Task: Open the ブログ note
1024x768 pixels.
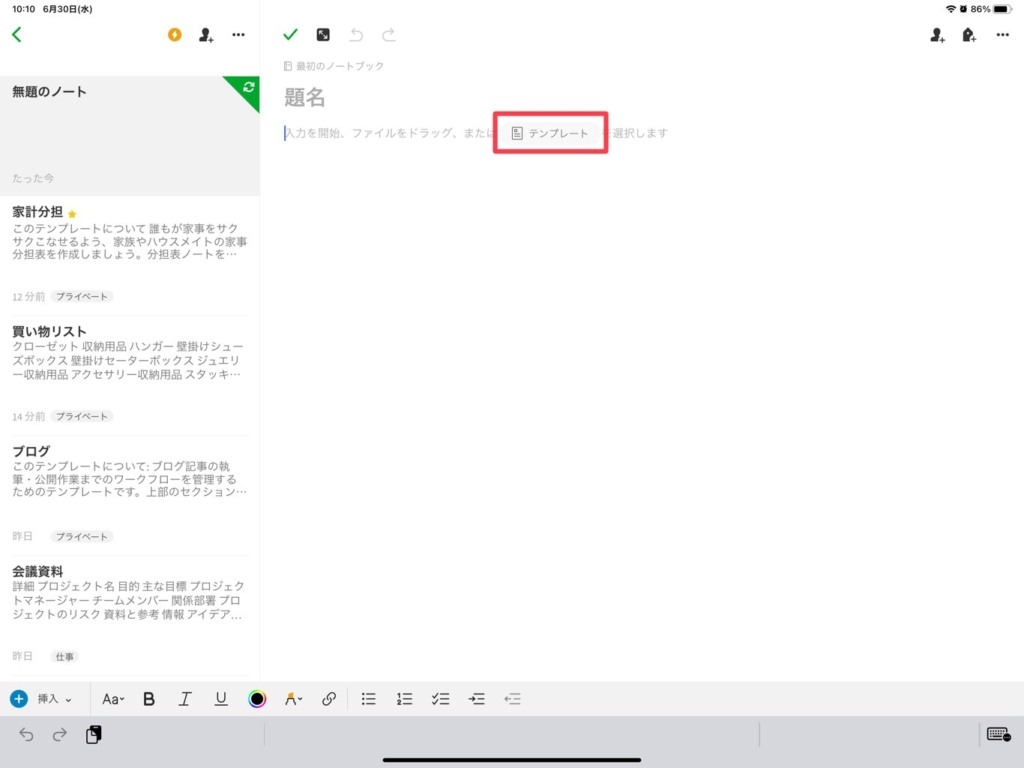Action: click(129, 496)
